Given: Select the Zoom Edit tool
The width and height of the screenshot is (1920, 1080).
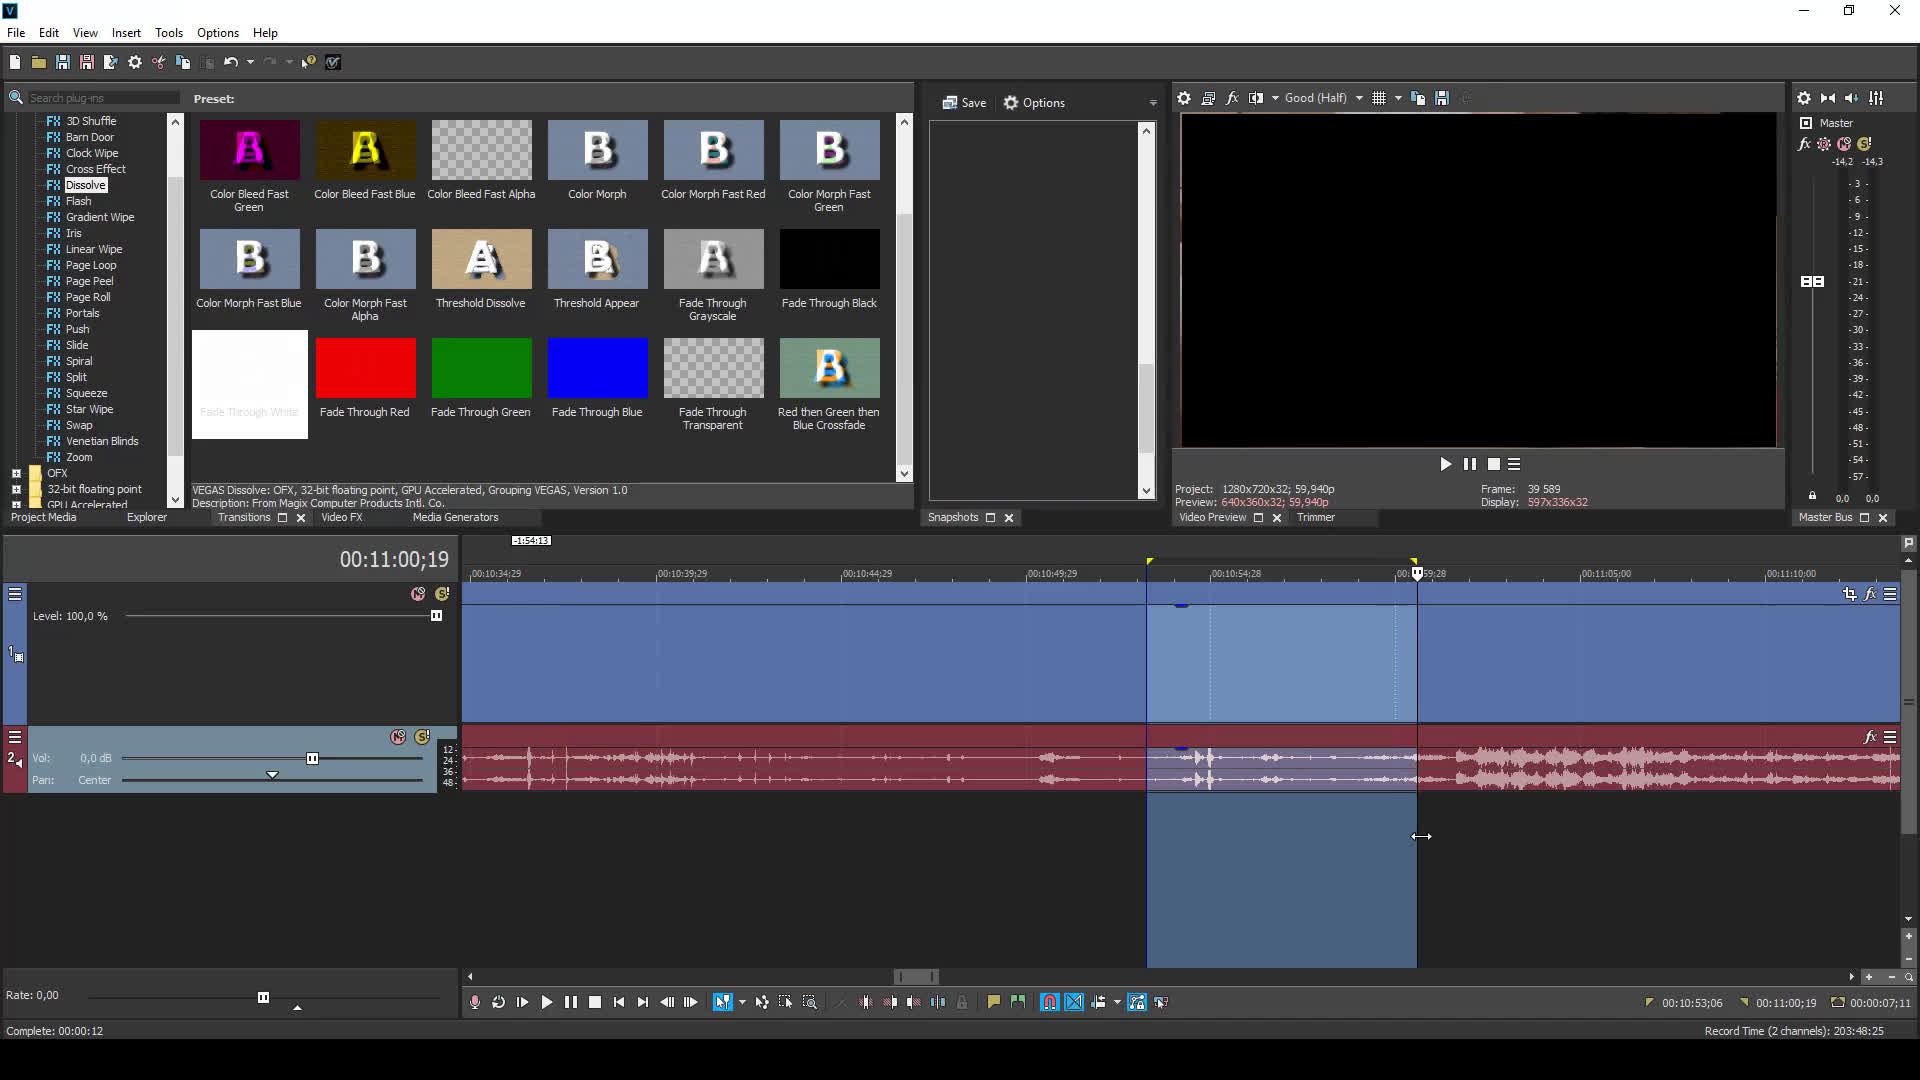Looking at the screenshot, I should point(810,1002).
